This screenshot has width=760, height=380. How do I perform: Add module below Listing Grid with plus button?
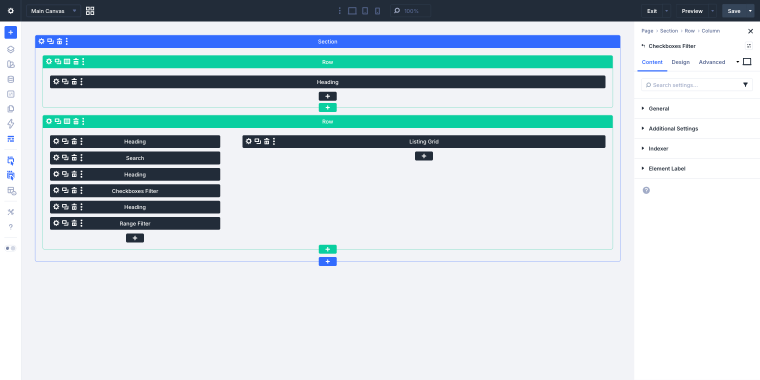point(424,156)
